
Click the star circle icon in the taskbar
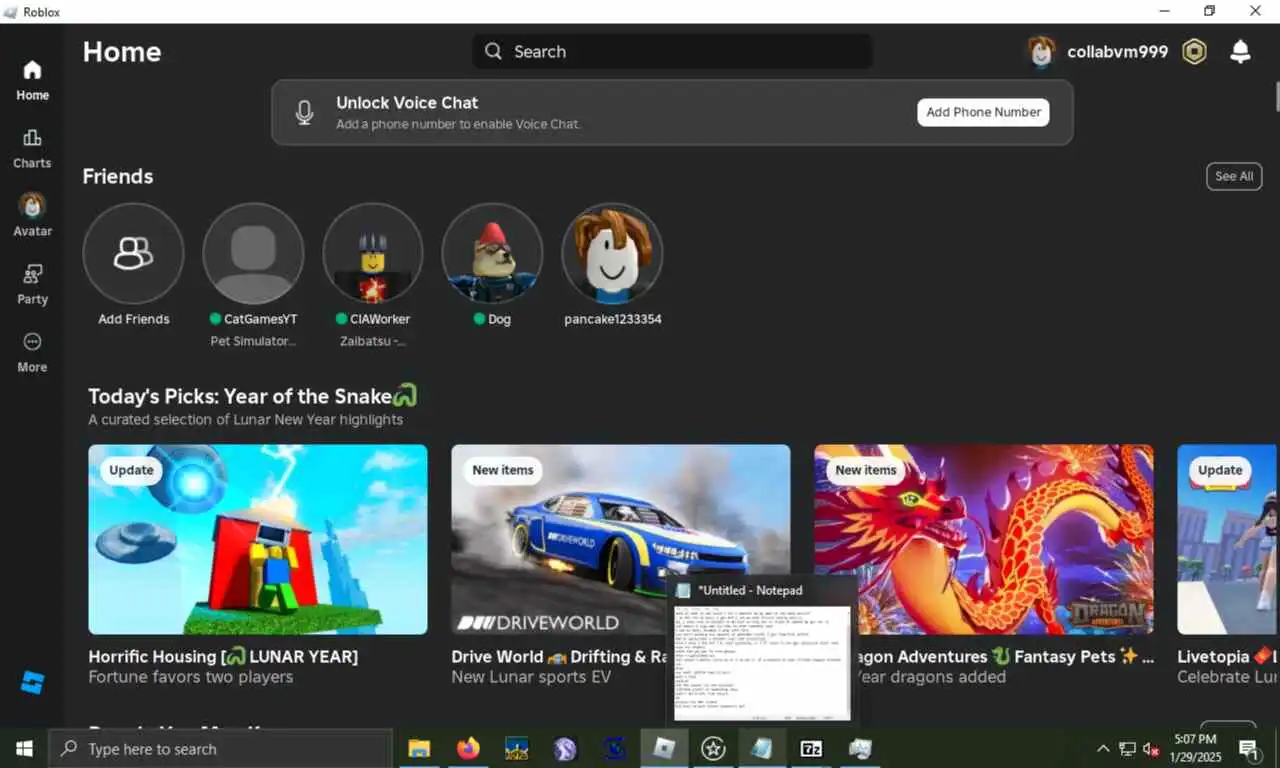713,749
